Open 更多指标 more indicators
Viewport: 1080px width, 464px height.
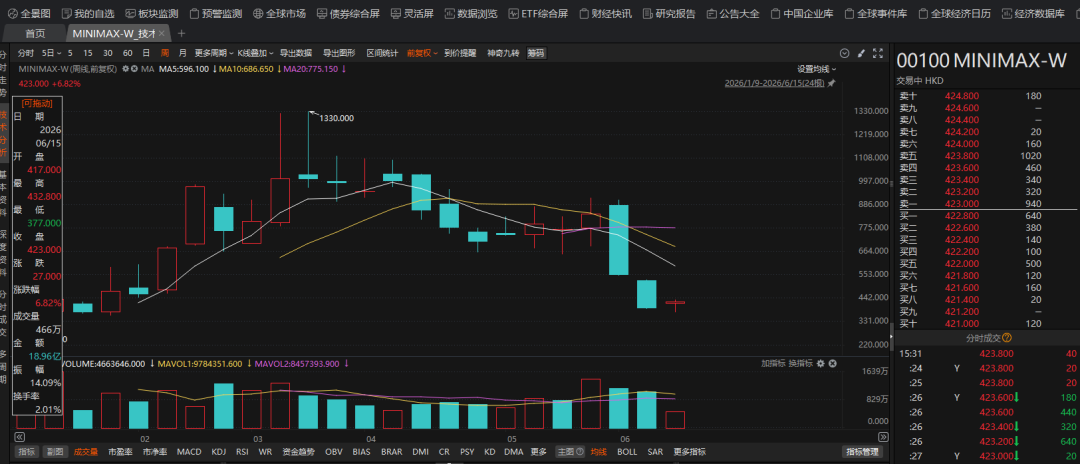(x=689, y=452)
